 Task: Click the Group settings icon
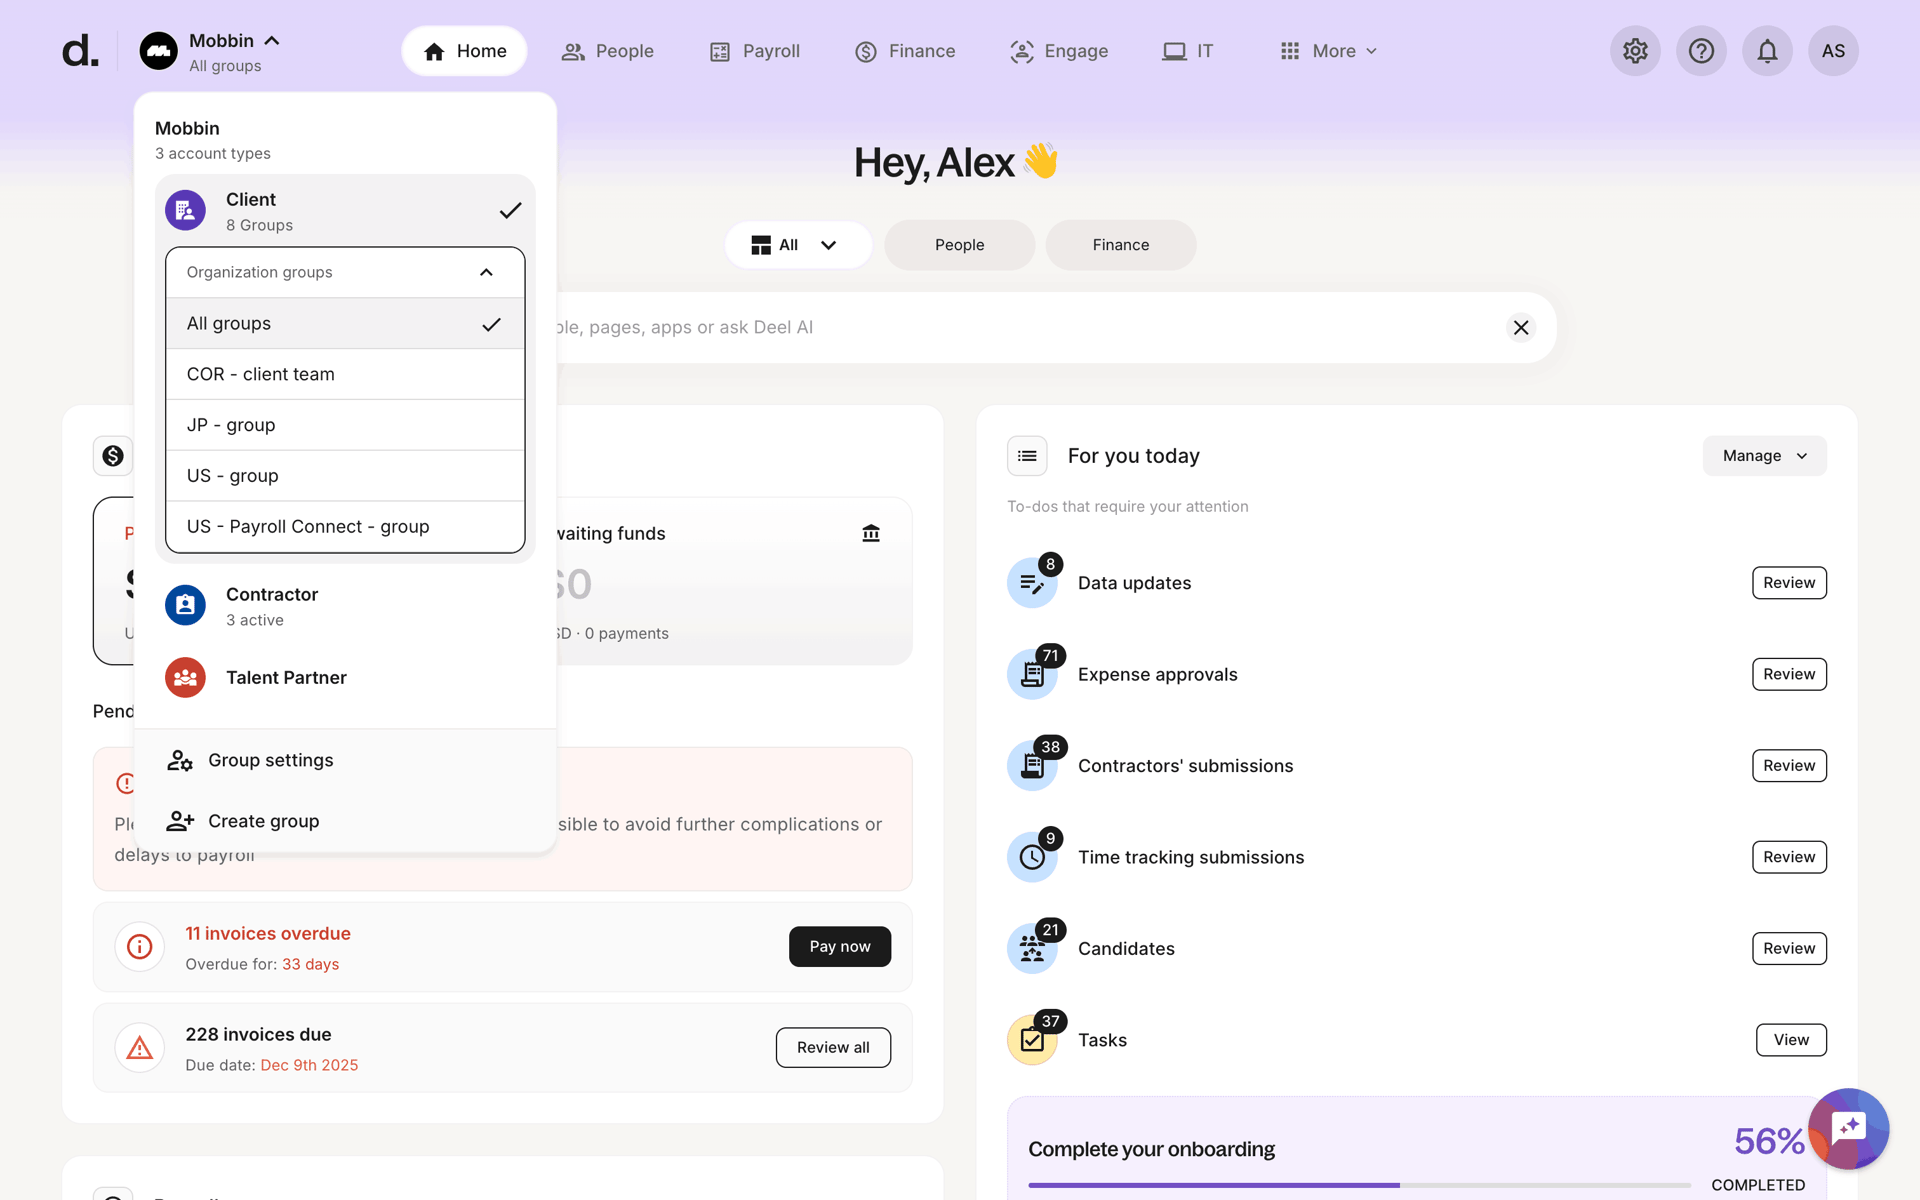pos(180,761)
